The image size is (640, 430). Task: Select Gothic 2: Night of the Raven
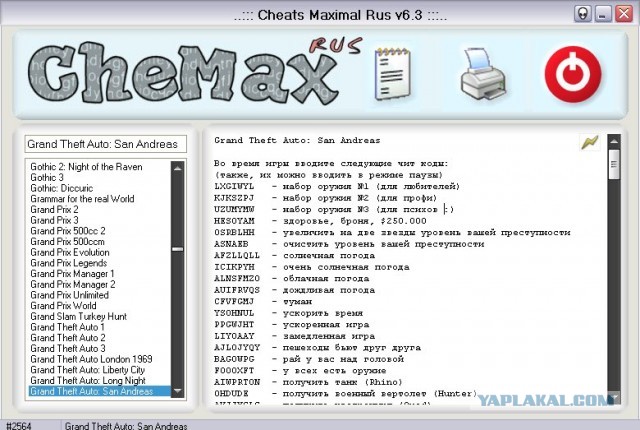(87, 167)
